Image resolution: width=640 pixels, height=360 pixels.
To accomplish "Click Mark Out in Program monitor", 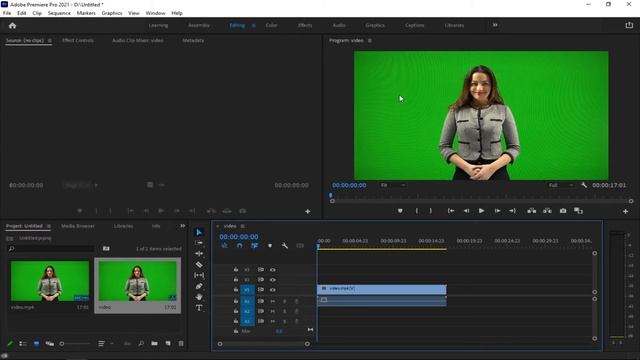I will pyautogui.click(x=431, y=211).
